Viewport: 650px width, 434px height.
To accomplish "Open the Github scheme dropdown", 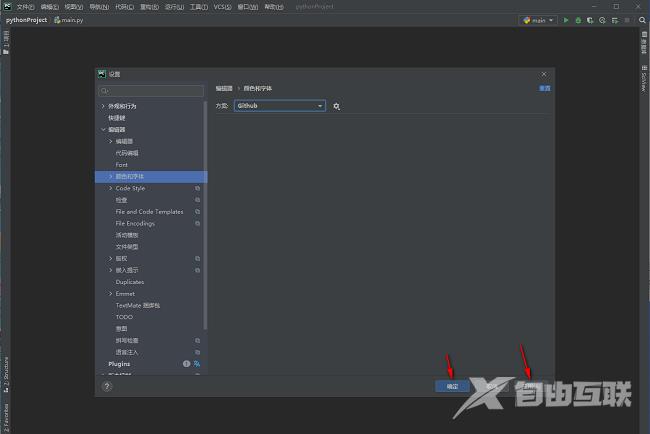I will (279, 105).
